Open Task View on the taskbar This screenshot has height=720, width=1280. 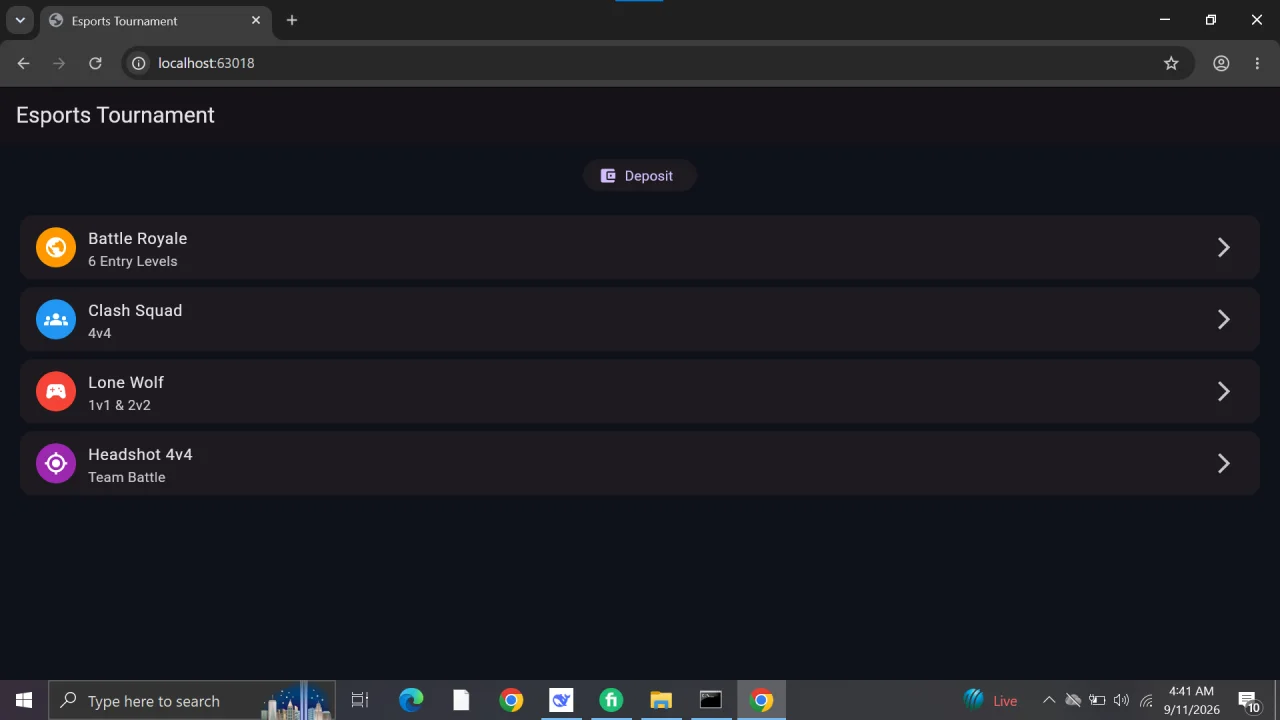coord(360,700)
